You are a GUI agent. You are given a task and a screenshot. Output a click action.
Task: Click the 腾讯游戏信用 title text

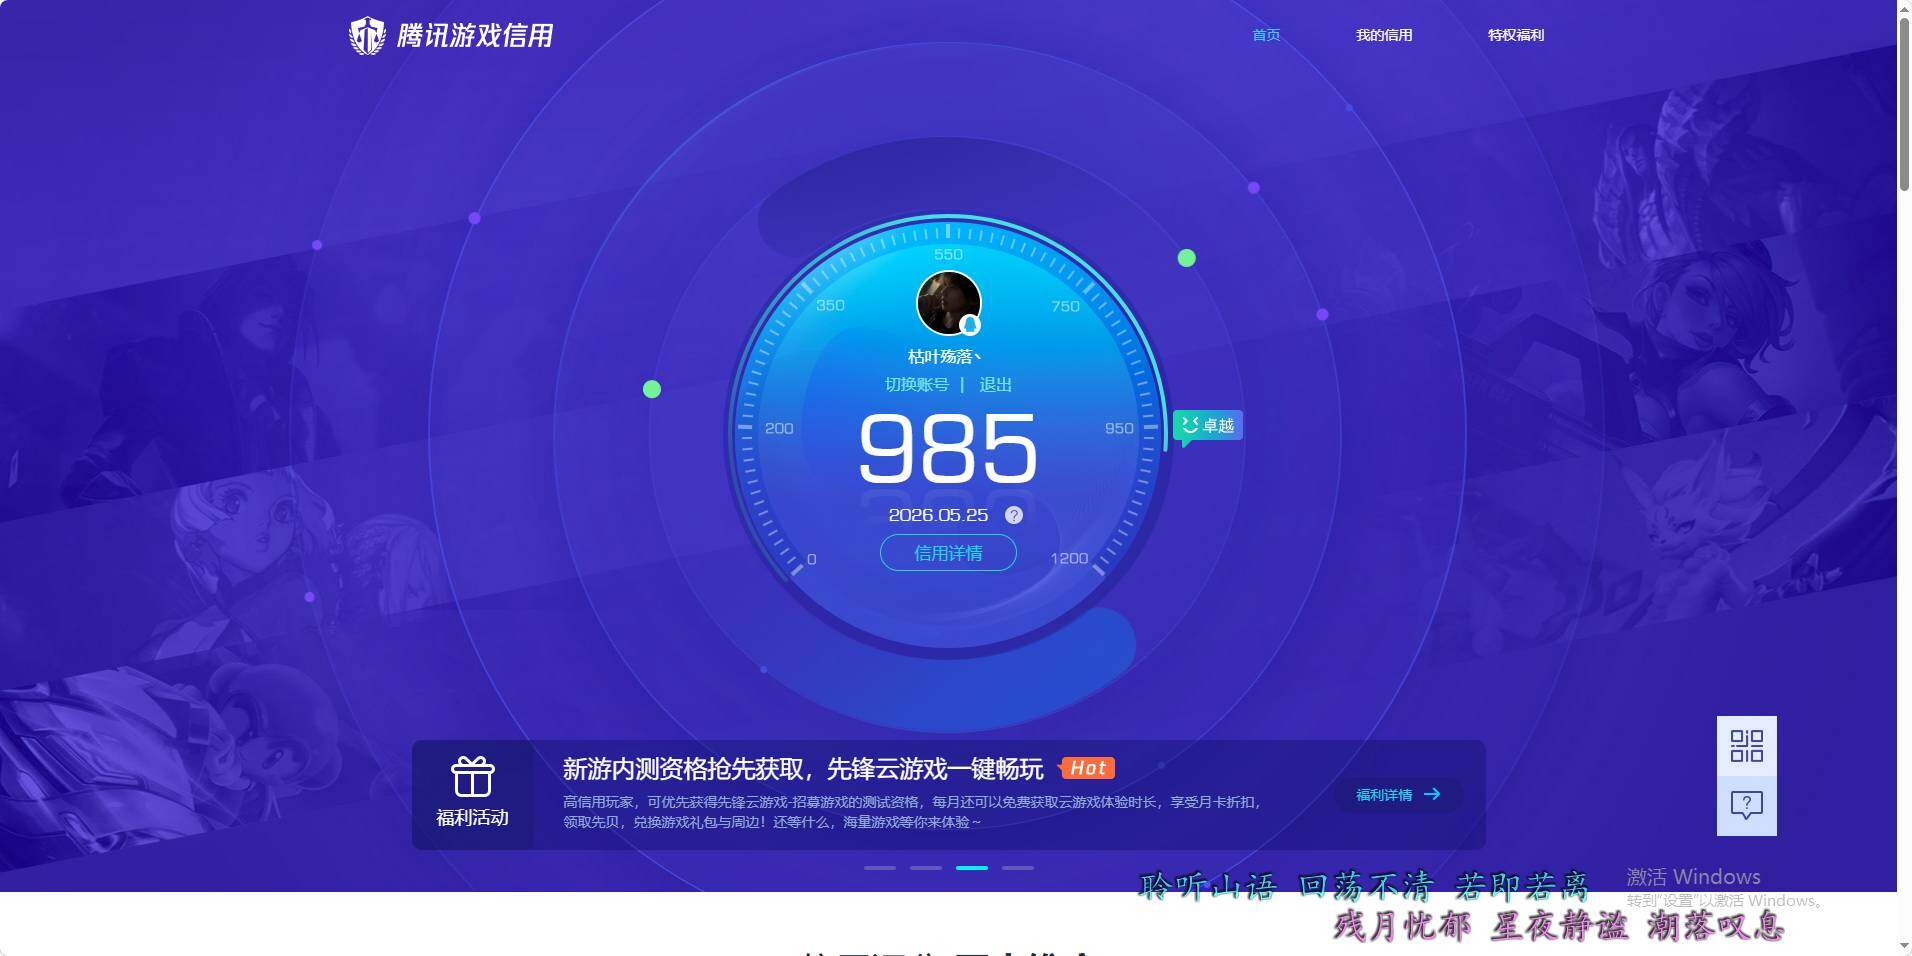pyautogui.click(x=475, y=36)
